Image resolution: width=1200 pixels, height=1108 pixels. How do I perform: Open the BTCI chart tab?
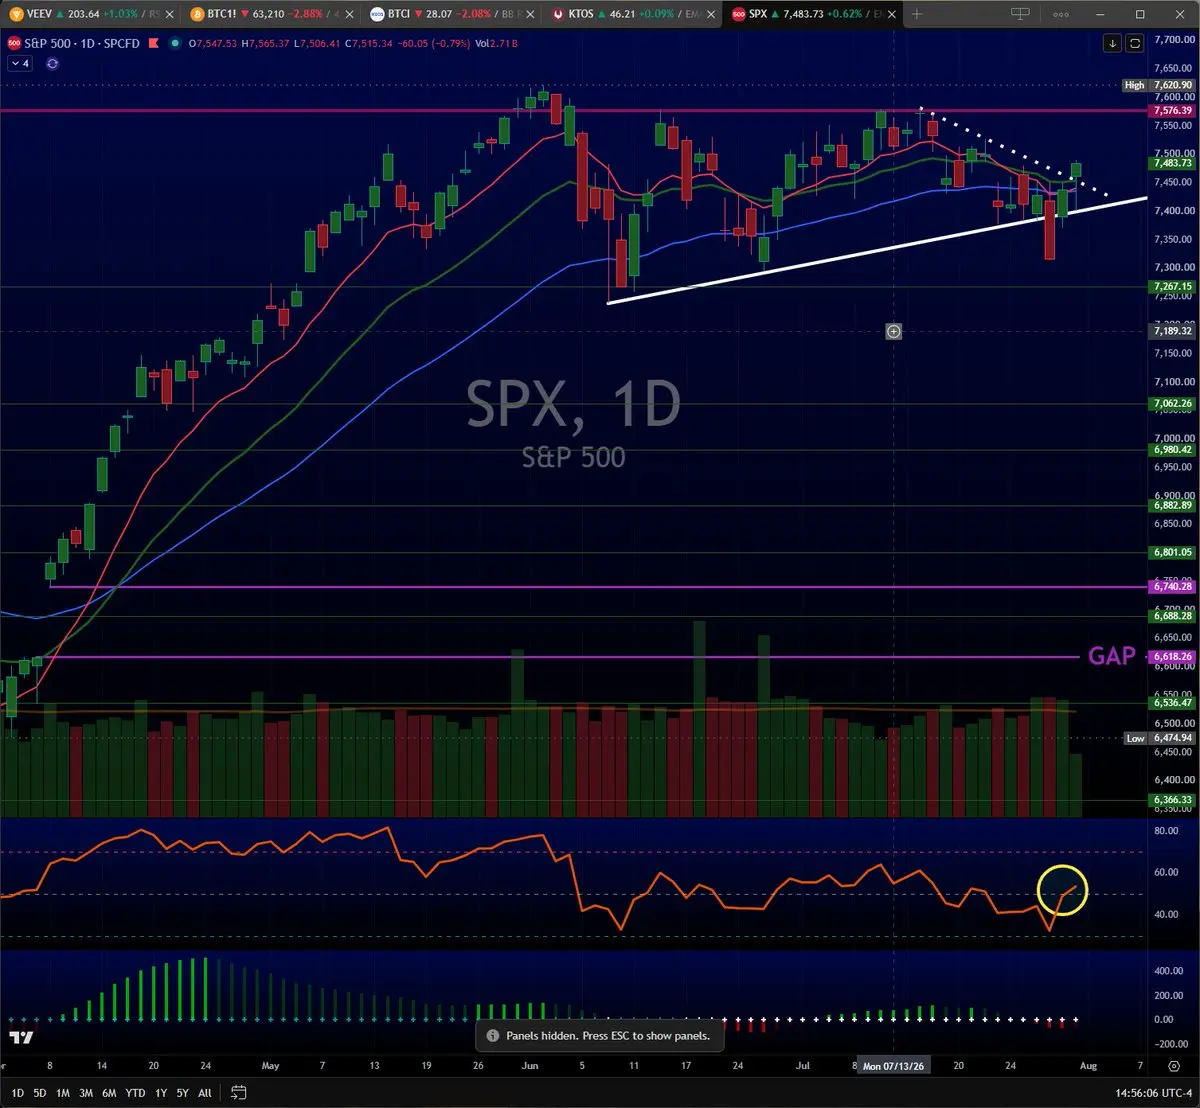click(452, 14)
